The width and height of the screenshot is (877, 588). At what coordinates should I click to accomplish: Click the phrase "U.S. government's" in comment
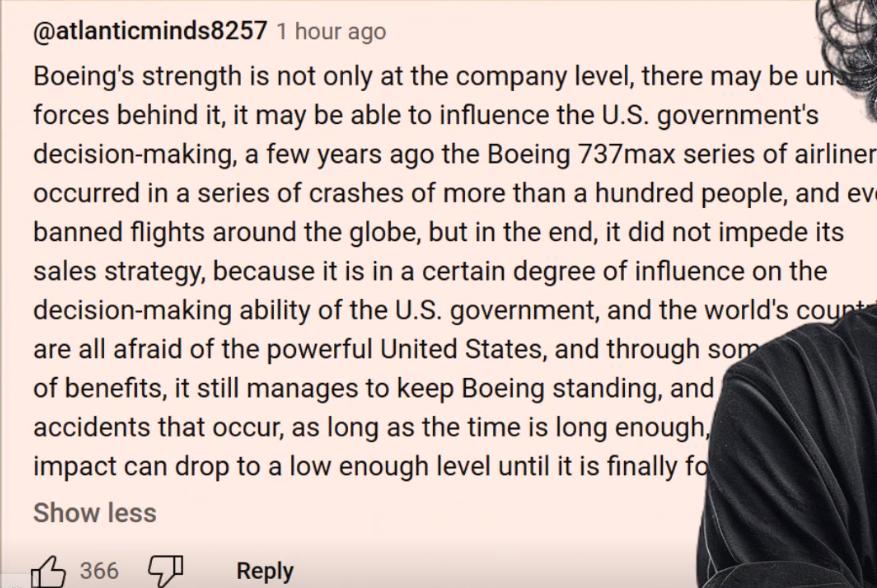click(710, 116)
